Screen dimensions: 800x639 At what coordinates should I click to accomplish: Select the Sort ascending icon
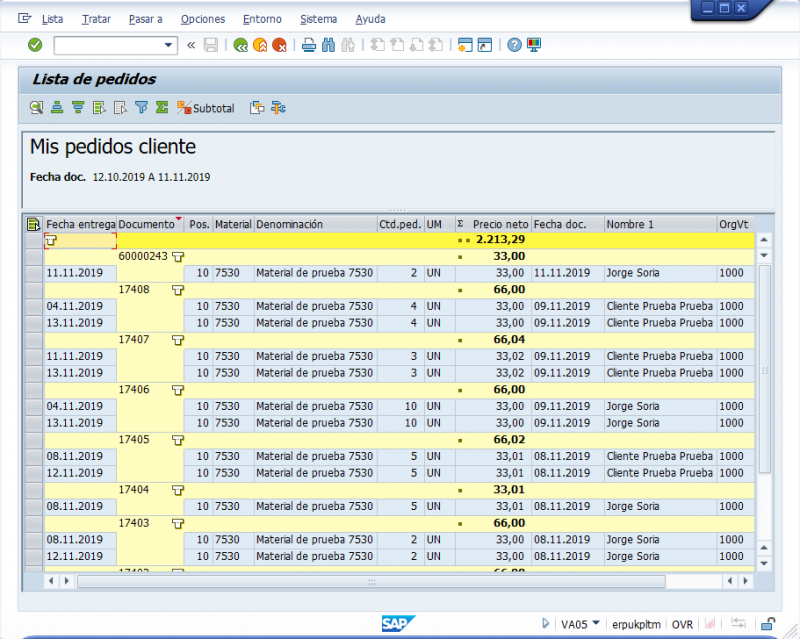coord(57,107)
